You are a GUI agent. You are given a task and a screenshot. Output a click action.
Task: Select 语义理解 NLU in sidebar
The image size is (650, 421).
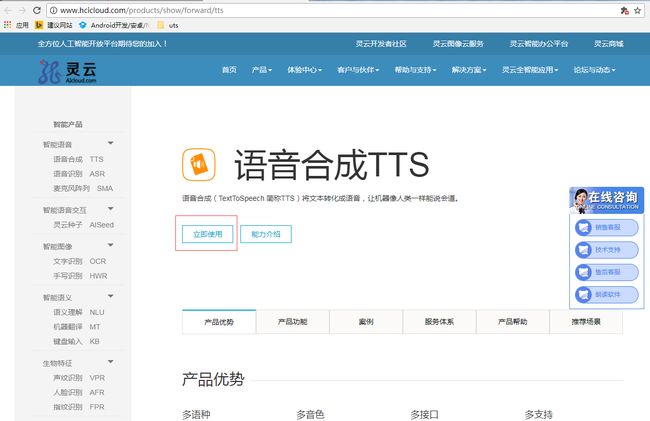click(79, 312)
